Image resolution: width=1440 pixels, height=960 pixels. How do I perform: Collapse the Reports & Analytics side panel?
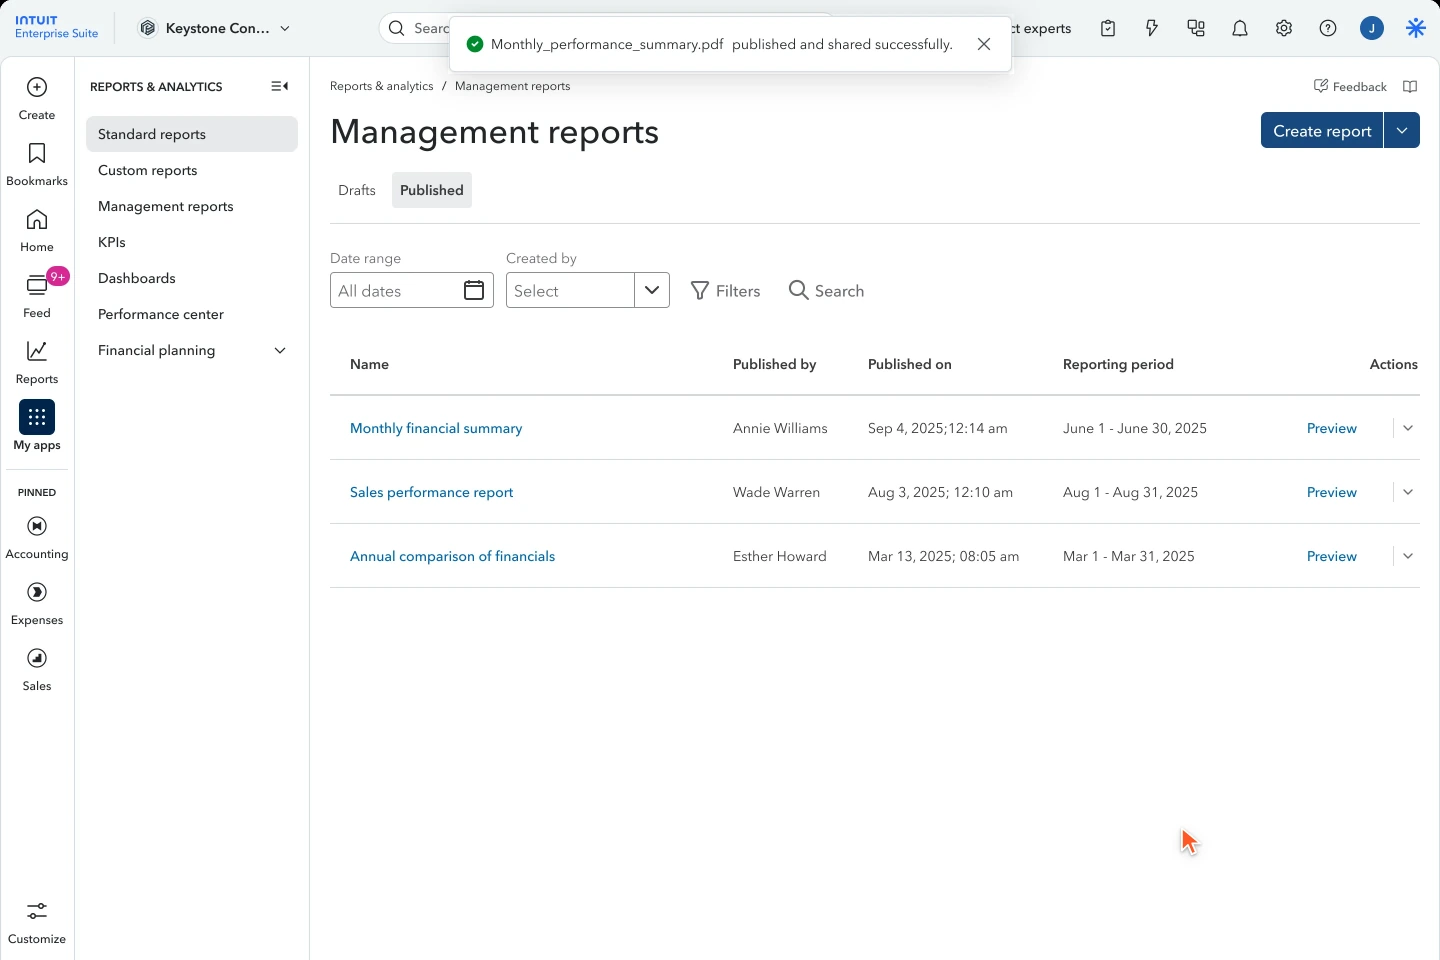(x=280, y=87)
